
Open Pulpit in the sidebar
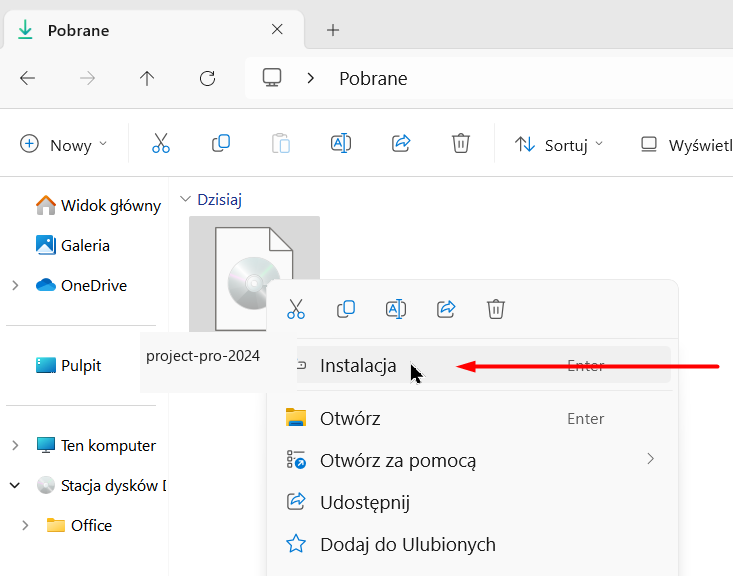(68, 365)
